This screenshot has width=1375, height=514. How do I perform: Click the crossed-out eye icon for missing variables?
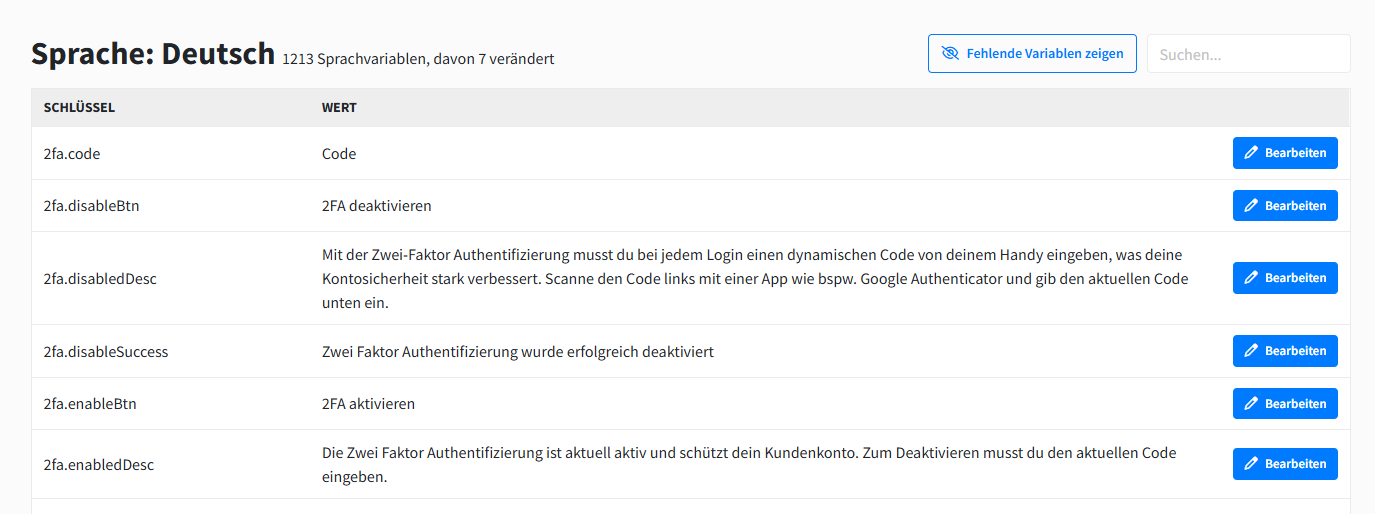tap(950, 54)
